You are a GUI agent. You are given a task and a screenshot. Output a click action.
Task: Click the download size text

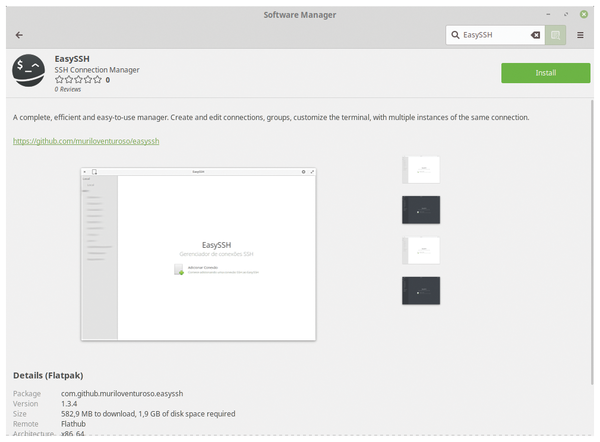pyautogui.click(x=148, y=414)
